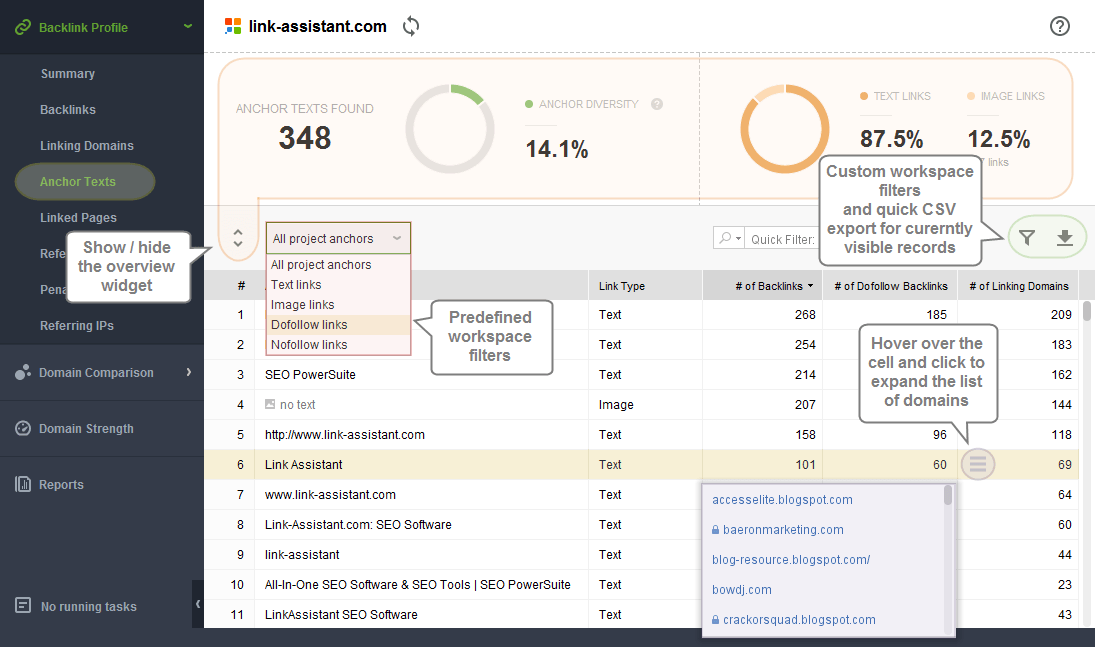Open the help question mark icon

point(1059,27)
